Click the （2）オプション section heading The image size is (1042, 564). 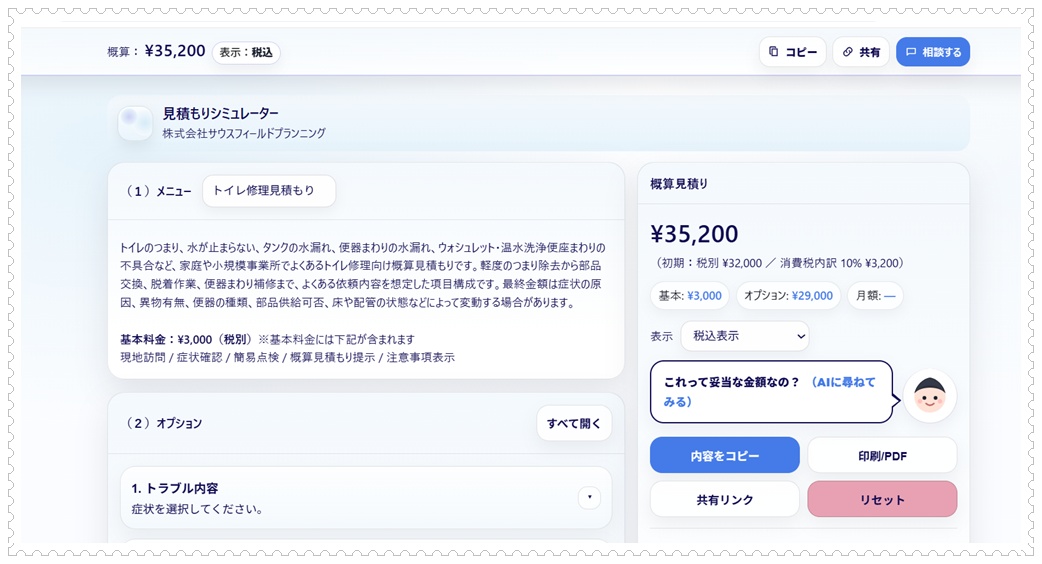tap(163, 423)
